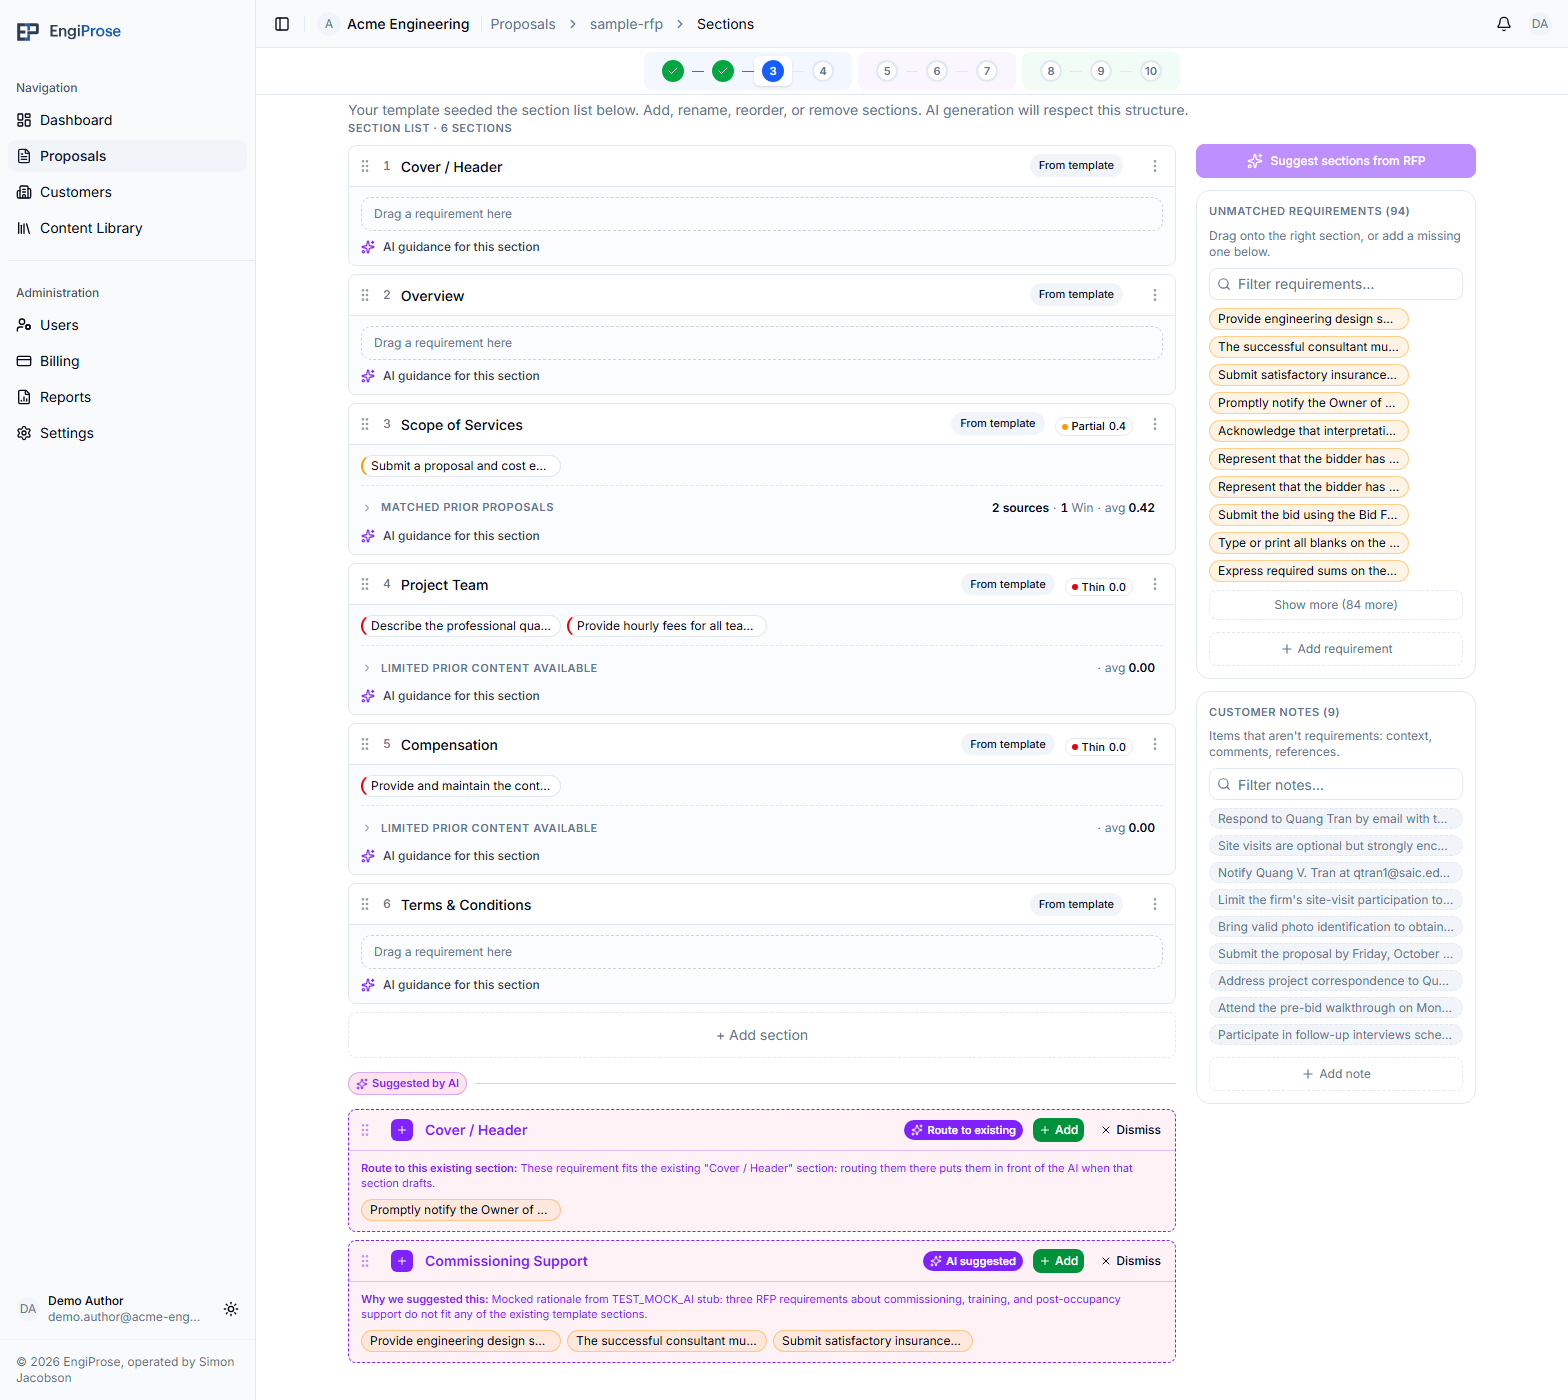Grab the drag handle of Compensation section
The width and height of the screenshot is (1568, 1400).
[x=365, y=744]
